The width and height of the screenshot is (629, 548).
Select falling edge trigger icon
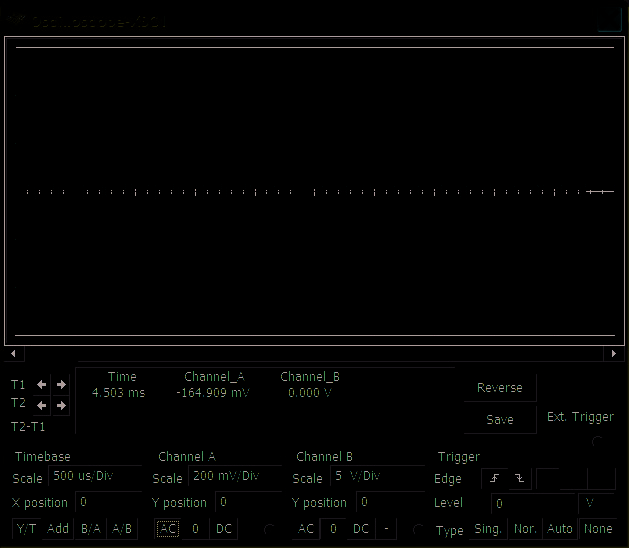[519, 478]
